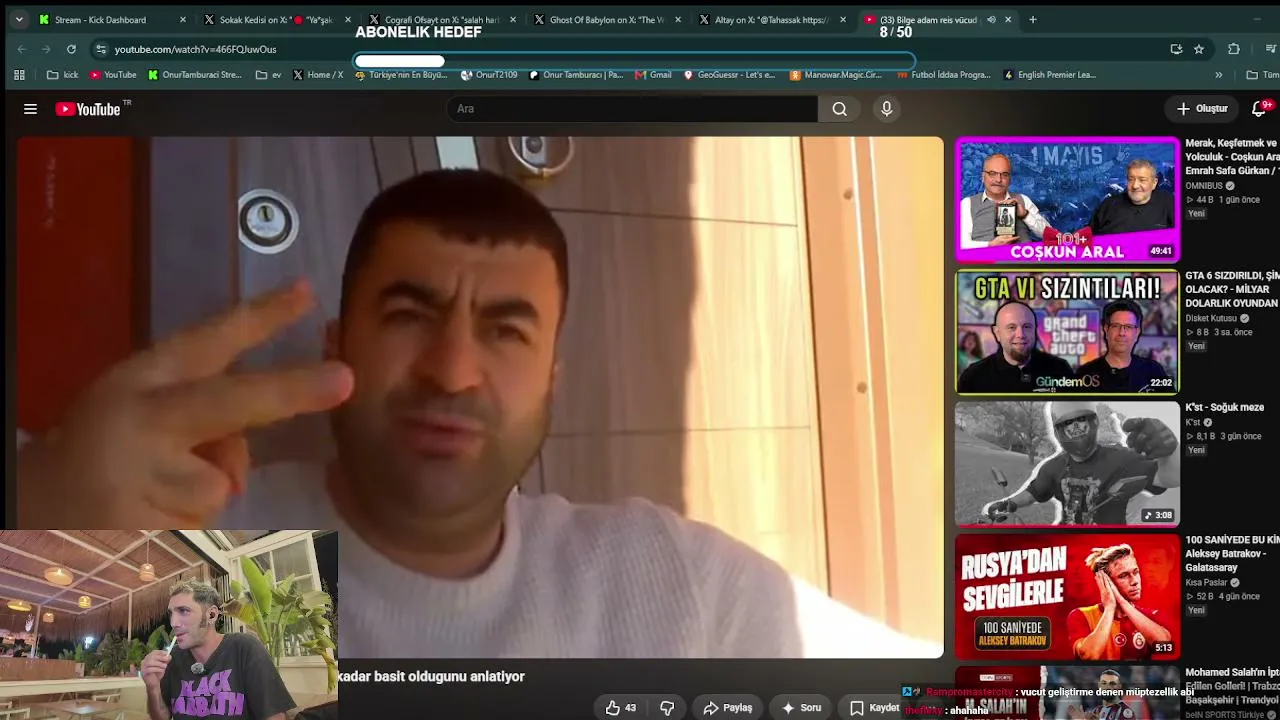Open YouTube notifications bell
Viewport: 1280px width, 720px height.
(x=1259, y=109)
